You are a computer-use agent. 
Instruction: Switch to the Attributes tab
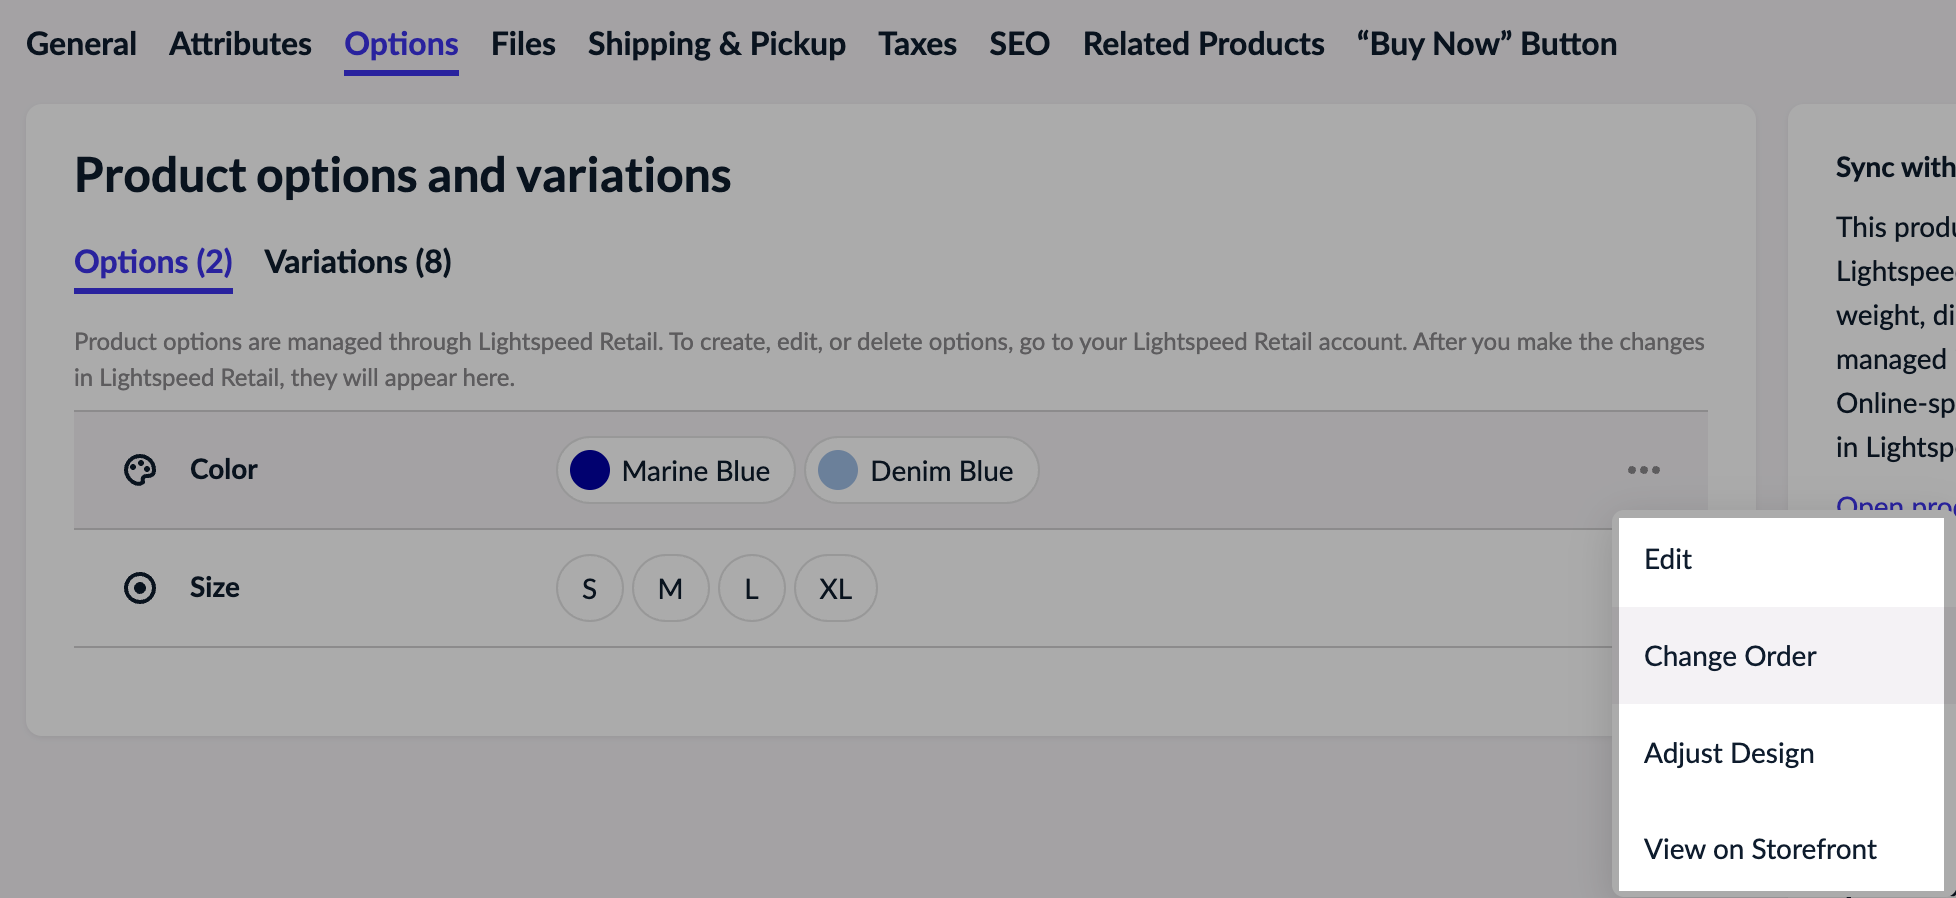click(x=240, y=43)
